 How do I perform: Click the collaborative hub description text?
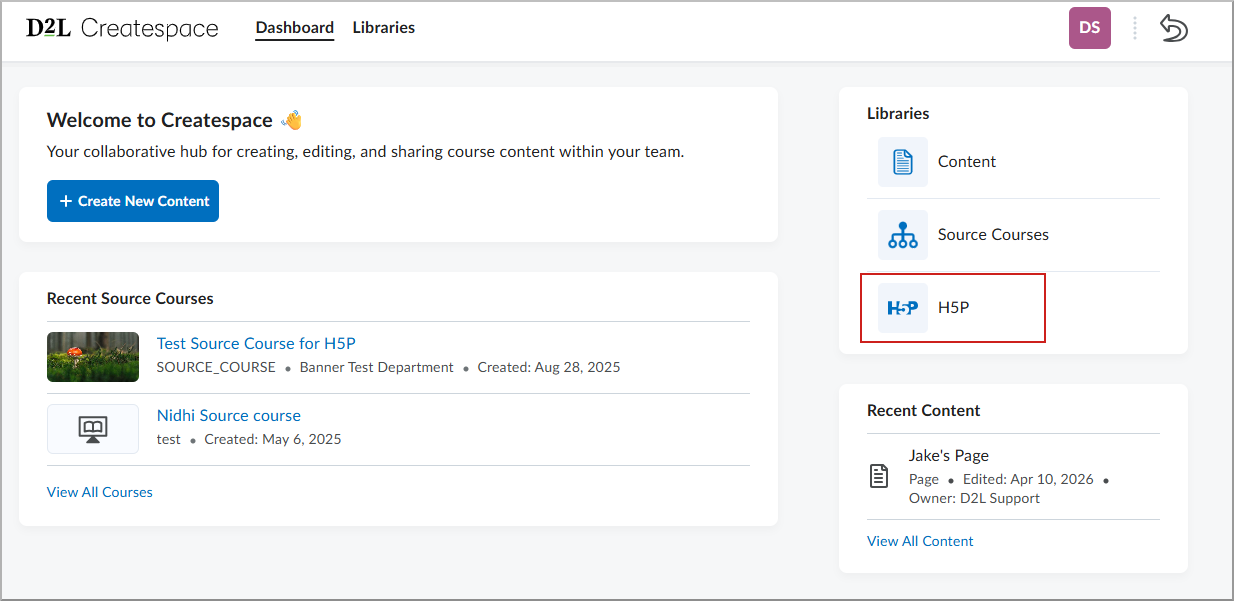point(366,153)
